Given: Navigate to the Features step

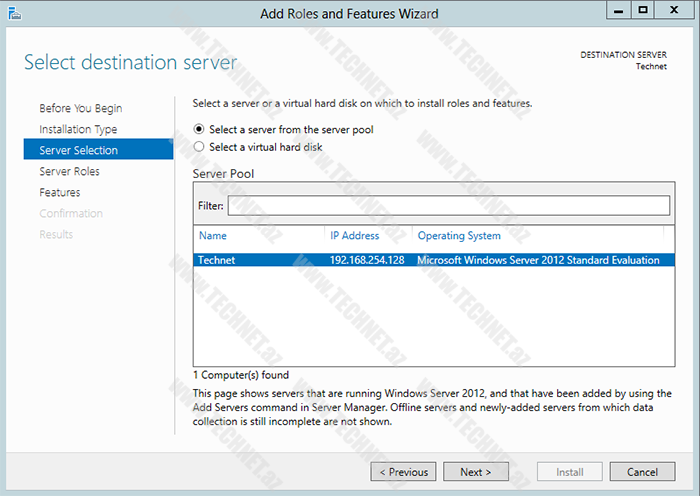Looking at the screenshot, I should tap(60, 192).
